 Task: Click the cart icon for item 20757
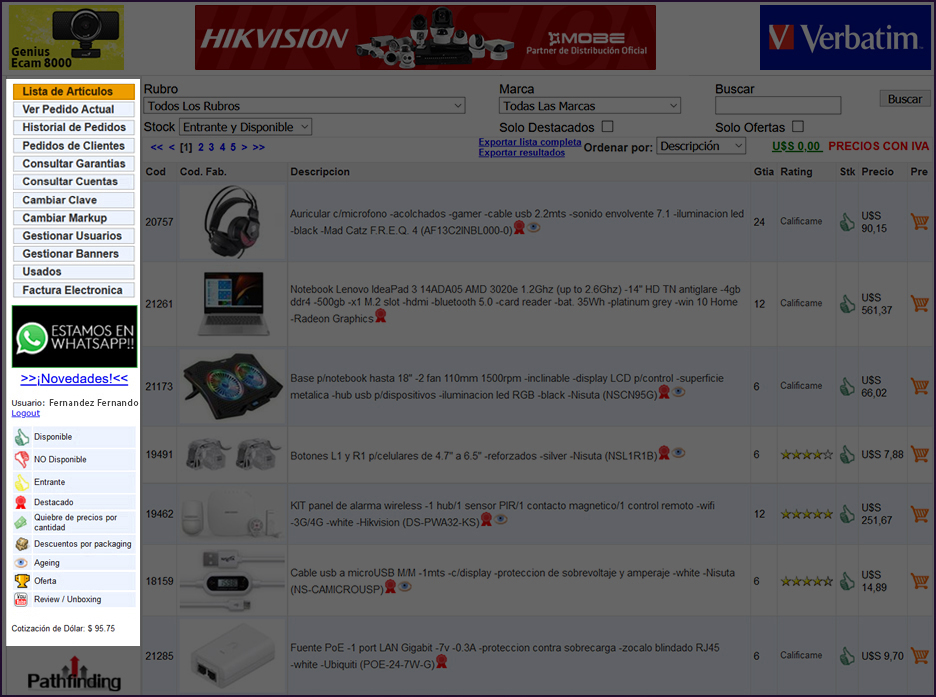point(919,222)
